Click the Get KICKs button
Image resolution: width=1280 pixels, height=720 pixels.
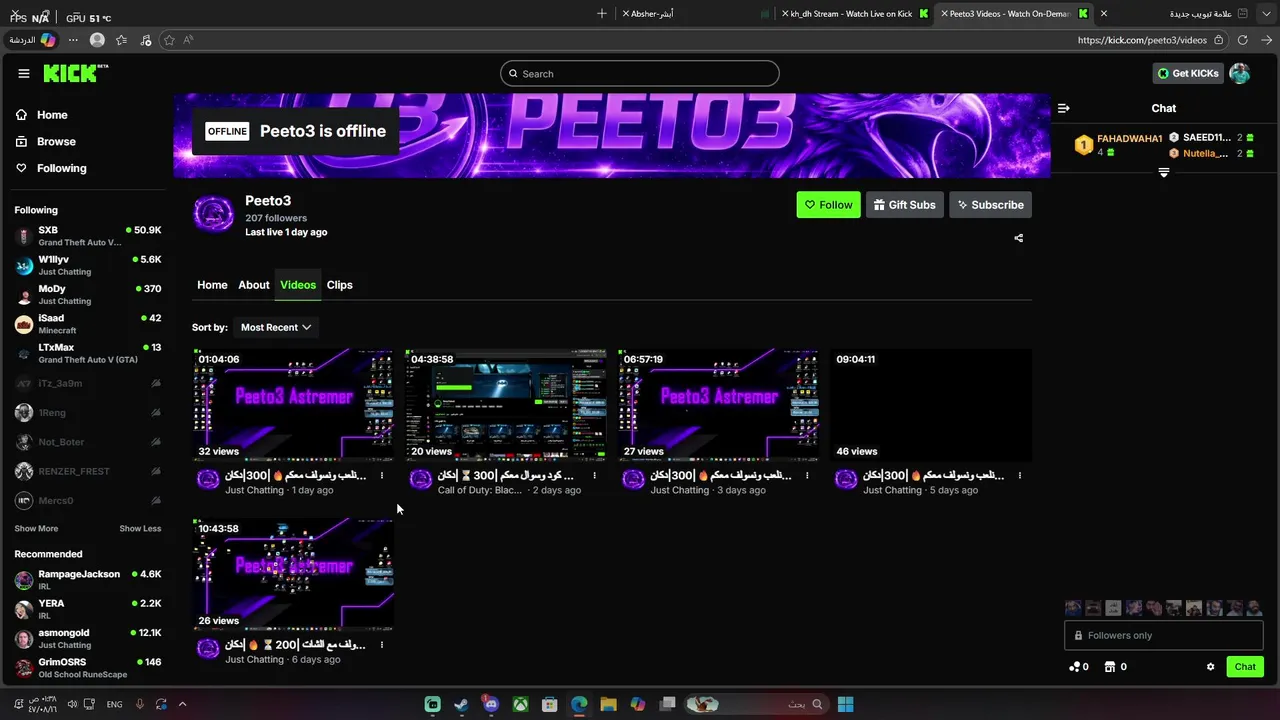(1188, 73)
